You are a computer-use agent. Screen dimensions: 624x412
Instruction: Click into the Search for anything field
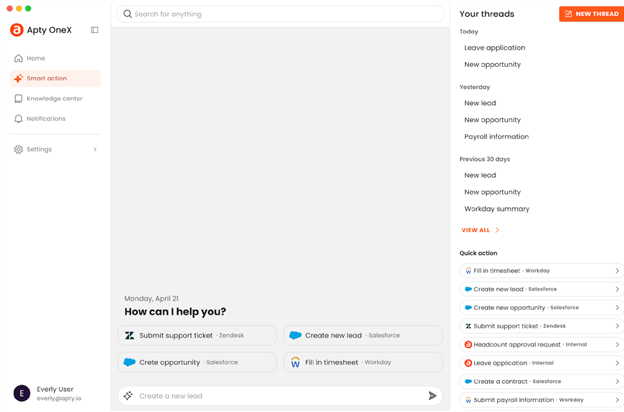[285, 14]
